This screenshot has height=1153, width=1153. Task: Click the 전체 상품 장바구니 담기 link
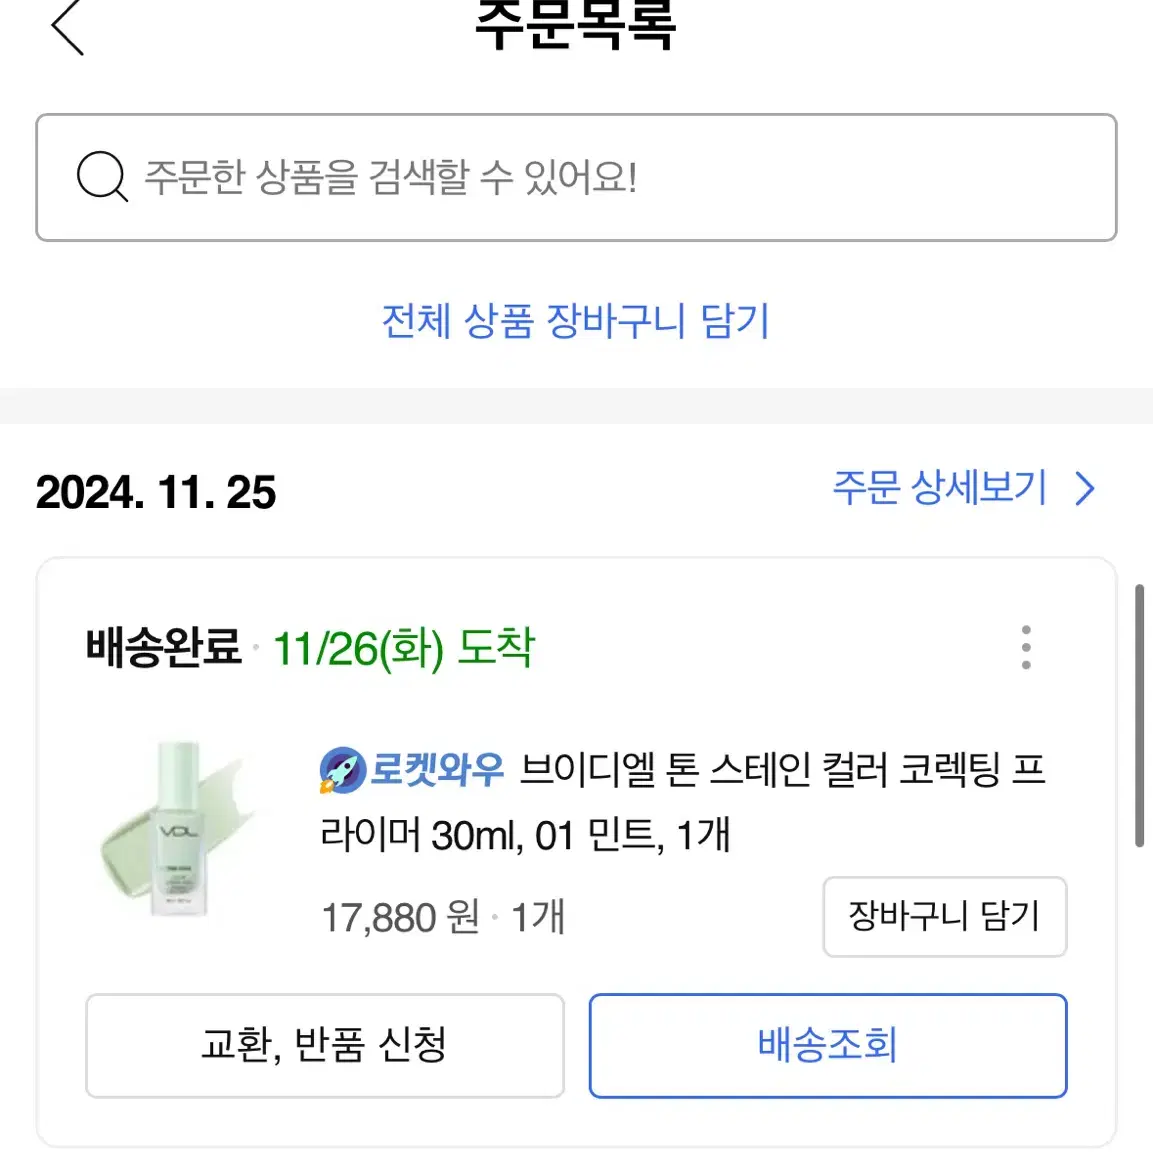576,321
